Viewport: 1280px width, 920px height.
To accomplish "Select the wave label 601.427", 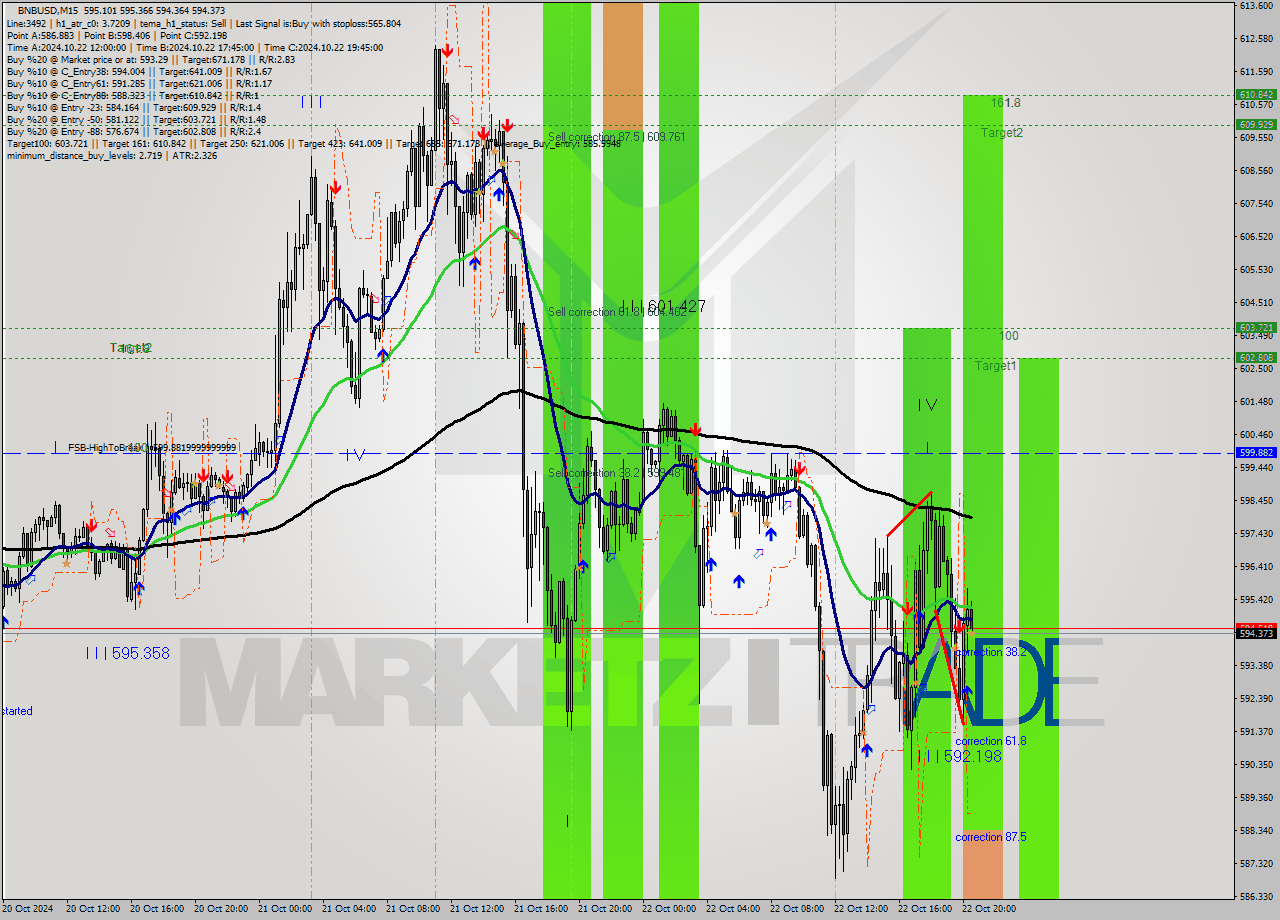I will coord(663,307).
